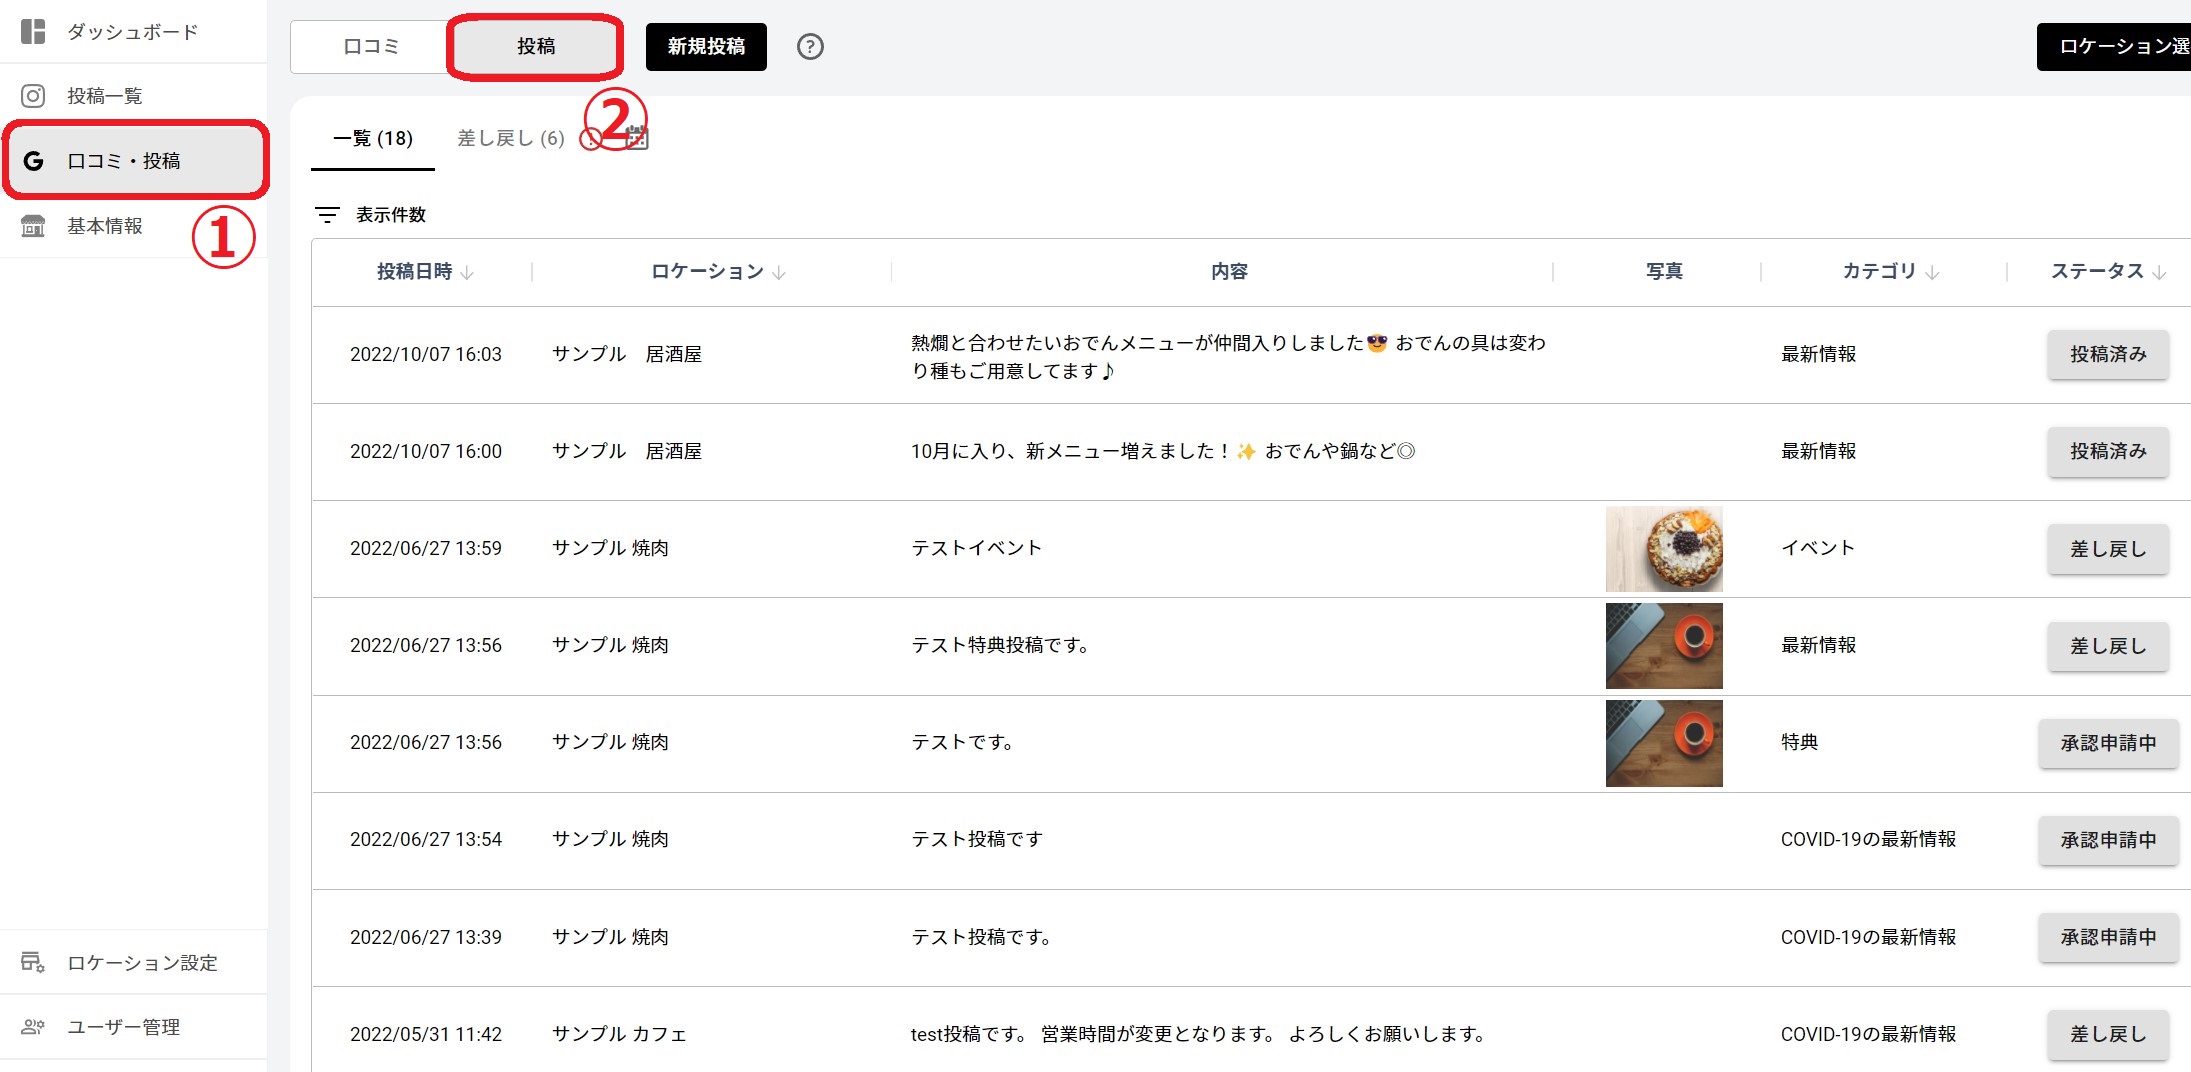Click the help question mark icon

[x=810, y=47]
